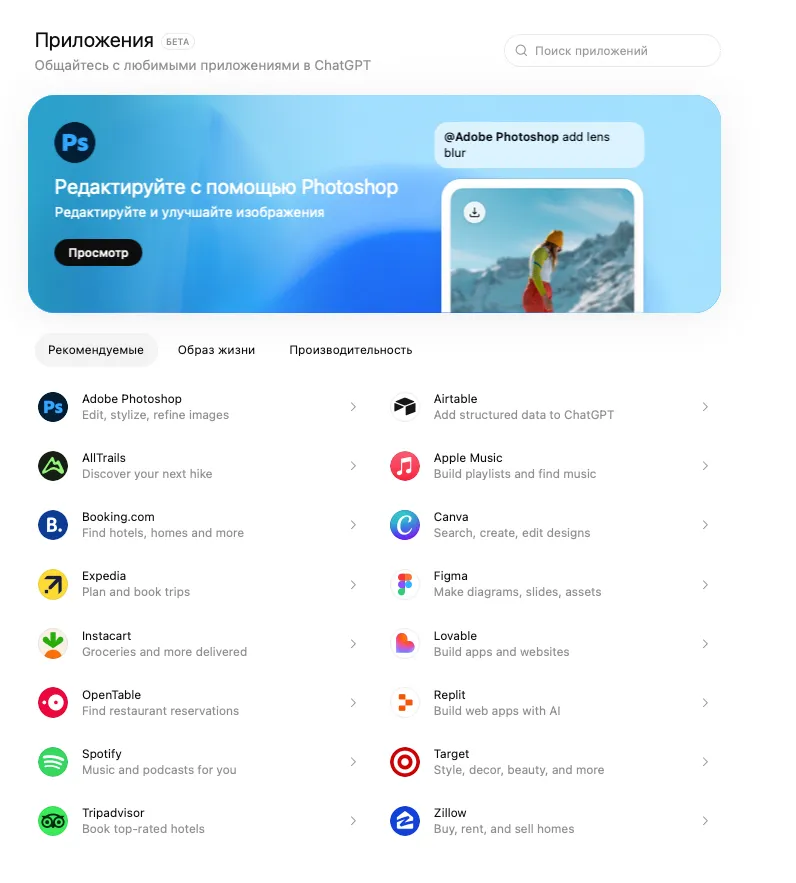This screenshot has height=883, width=796.
Task: Open the Lovable app entry
Action: pos(551,644)
